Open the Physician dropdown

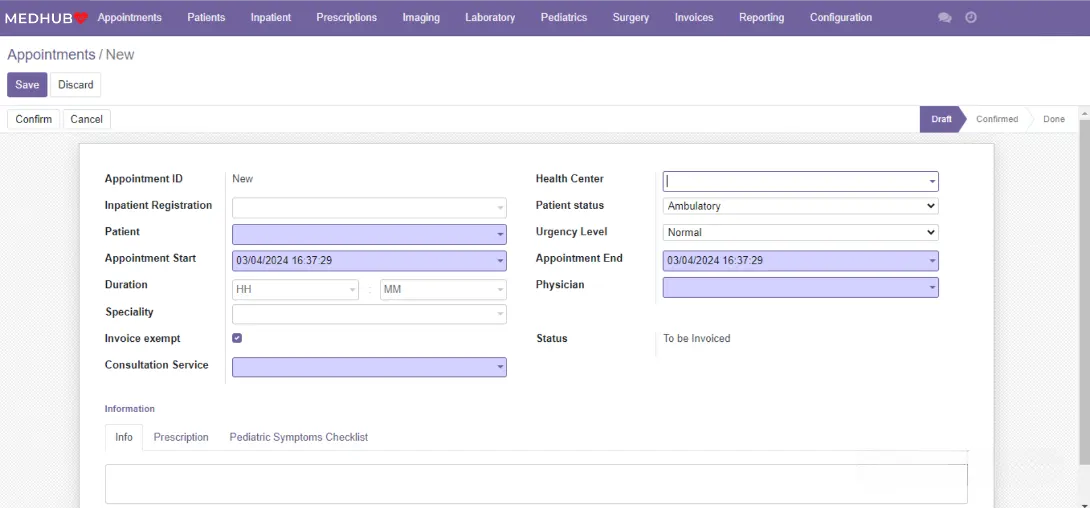coord(800,287)
